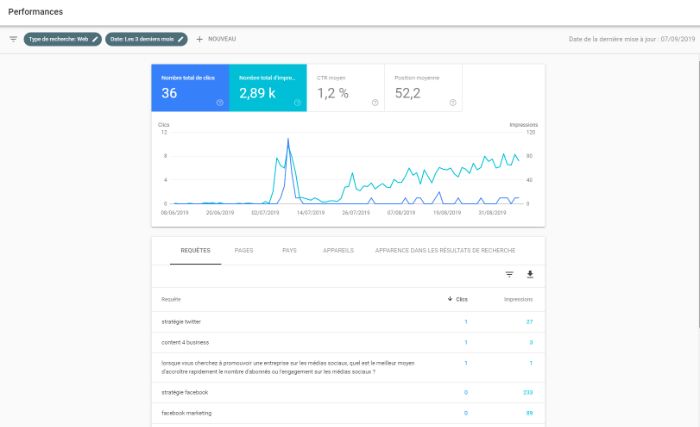Enable the 'Position moyenne' metric card
Image resolution: width=700 pixels, height=427 pixels.
tap(423, 88)
